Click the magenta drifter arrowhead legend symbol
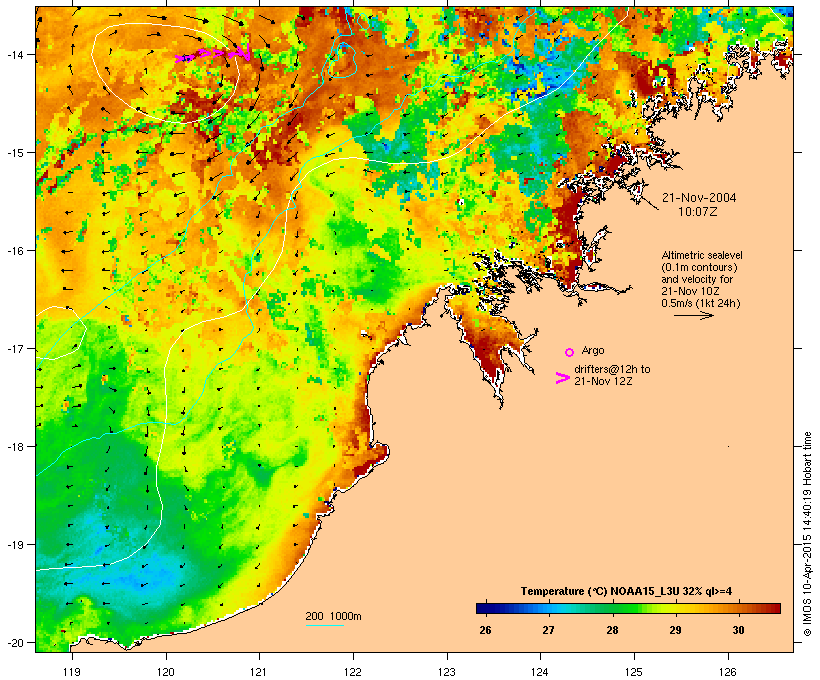This screenshot has width=820, height=680. 563,378
